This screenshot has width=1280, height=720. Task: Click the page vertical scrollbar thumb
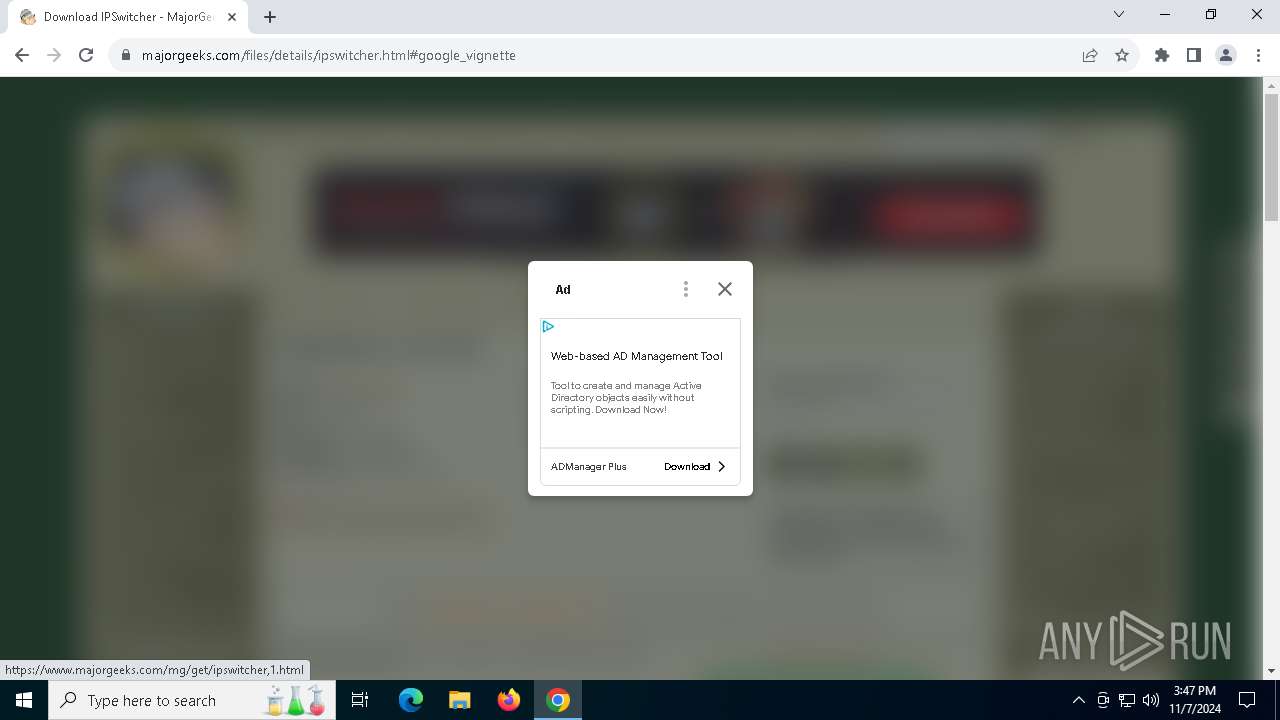click(x=1271, y=157)
